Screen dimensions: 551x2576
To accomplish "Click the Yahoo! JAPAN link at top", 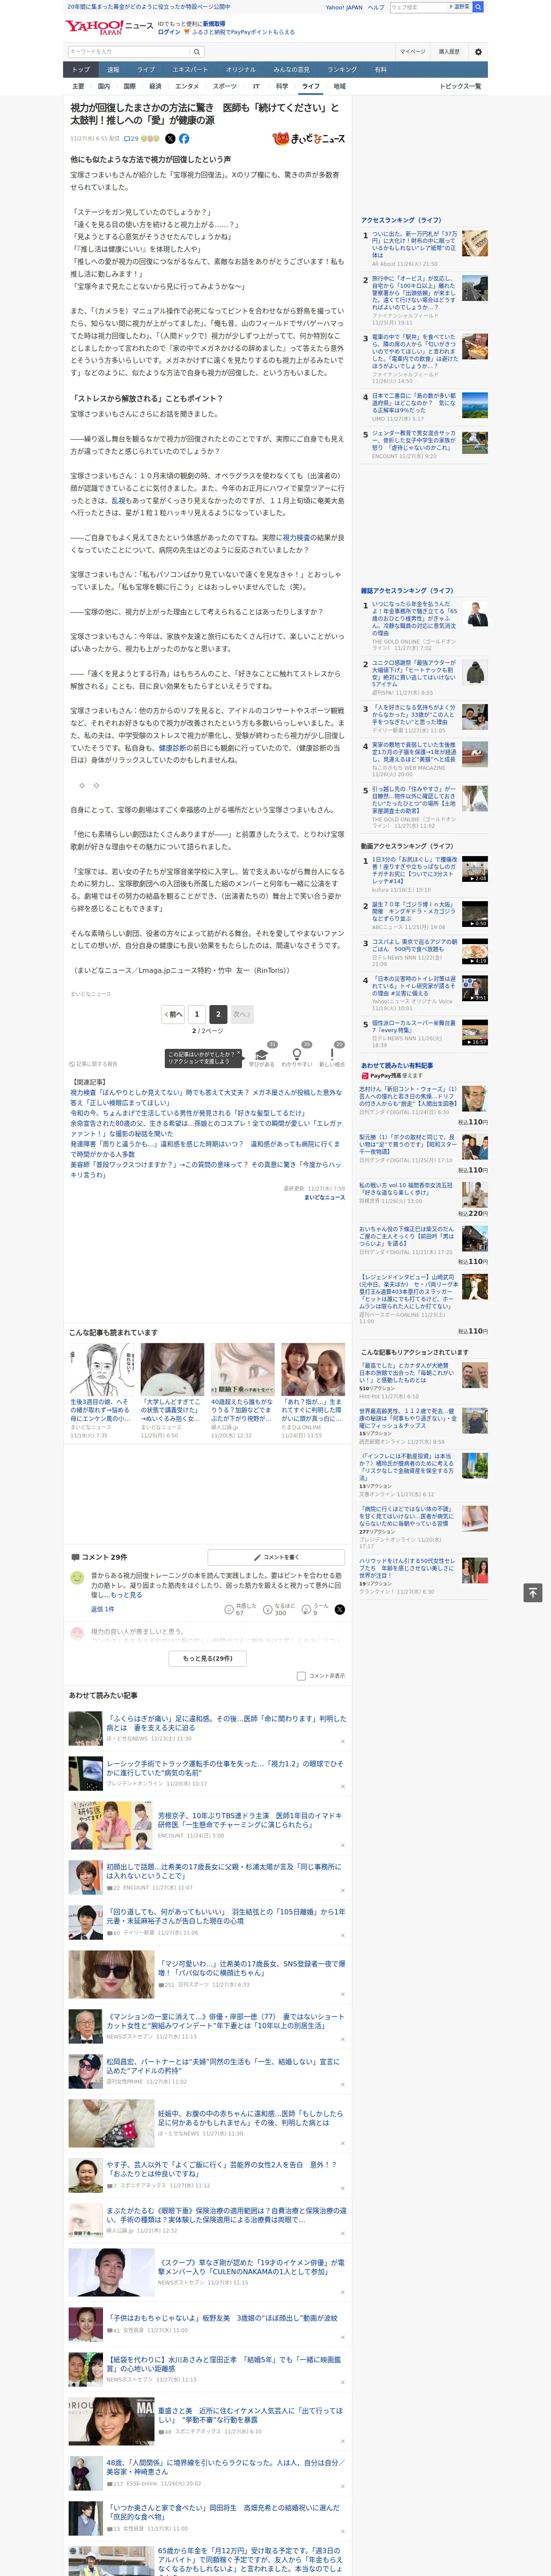I will [x=344, y=7].
